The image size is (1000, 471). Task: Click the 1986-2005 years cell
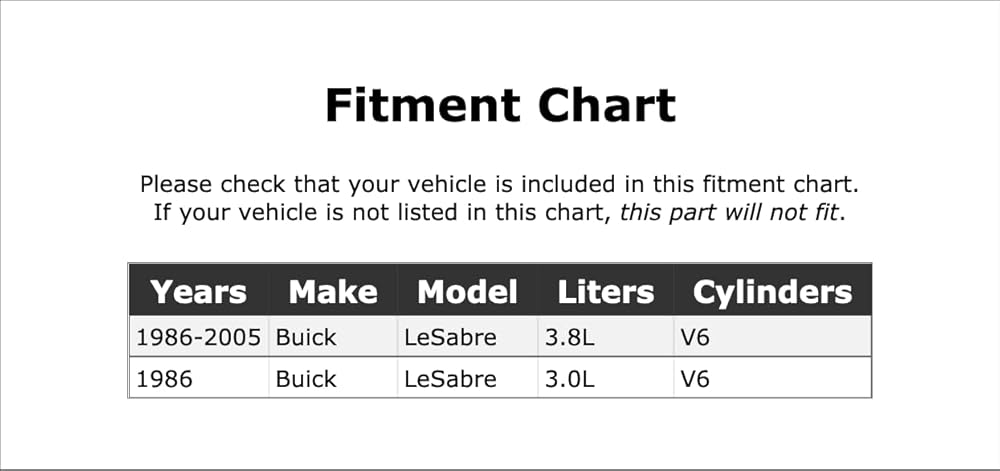pyautogui.click(x=199, y=337)
